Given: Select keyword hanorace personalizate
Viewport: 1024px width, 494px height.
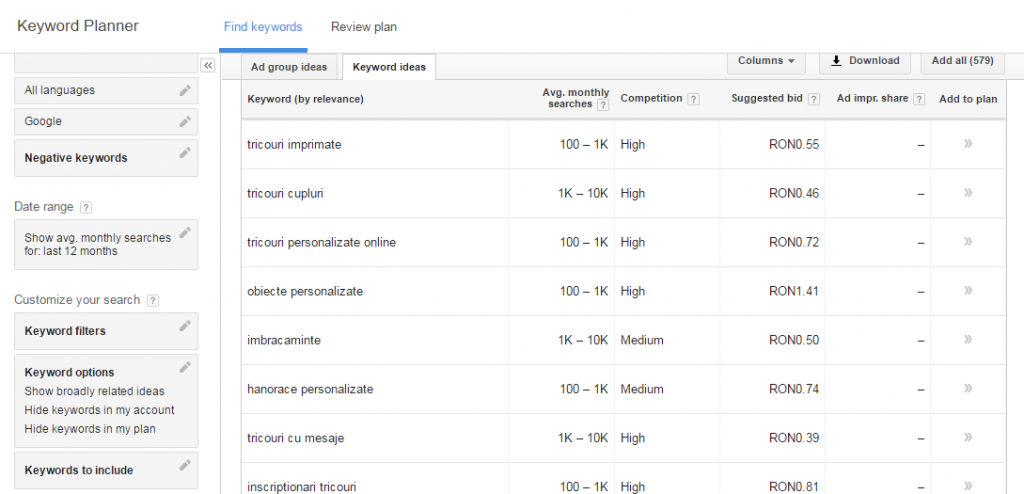Looking at the screenshot, I should (x=310, y=389).
